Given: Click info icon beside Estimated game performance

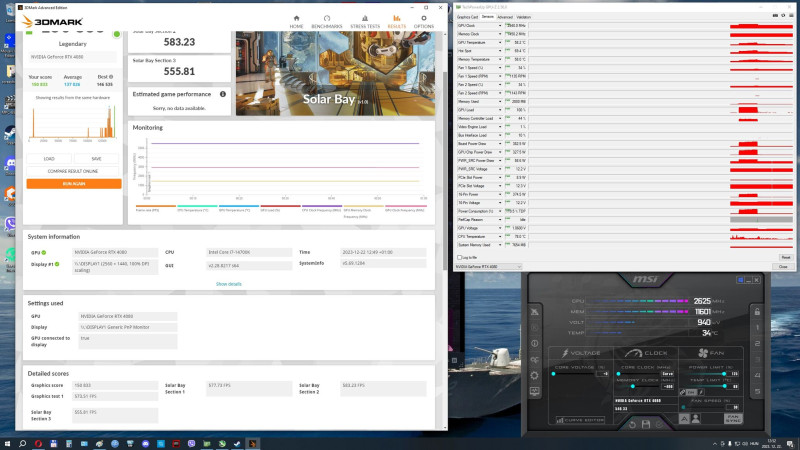Looking at the screenshot, I should [222, 94].
